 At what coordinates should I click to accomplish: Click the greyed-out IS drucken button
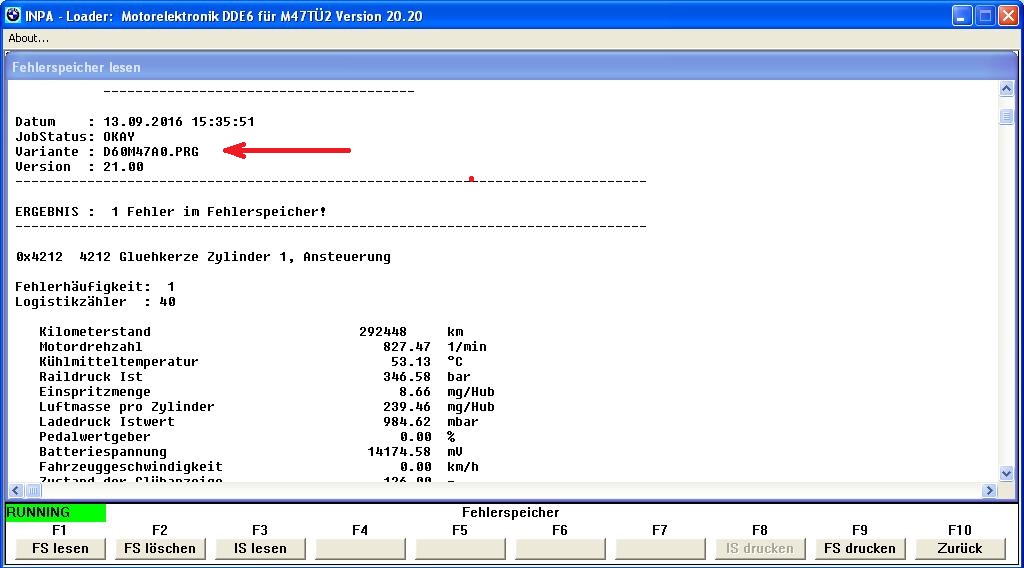tap(760, 548)
